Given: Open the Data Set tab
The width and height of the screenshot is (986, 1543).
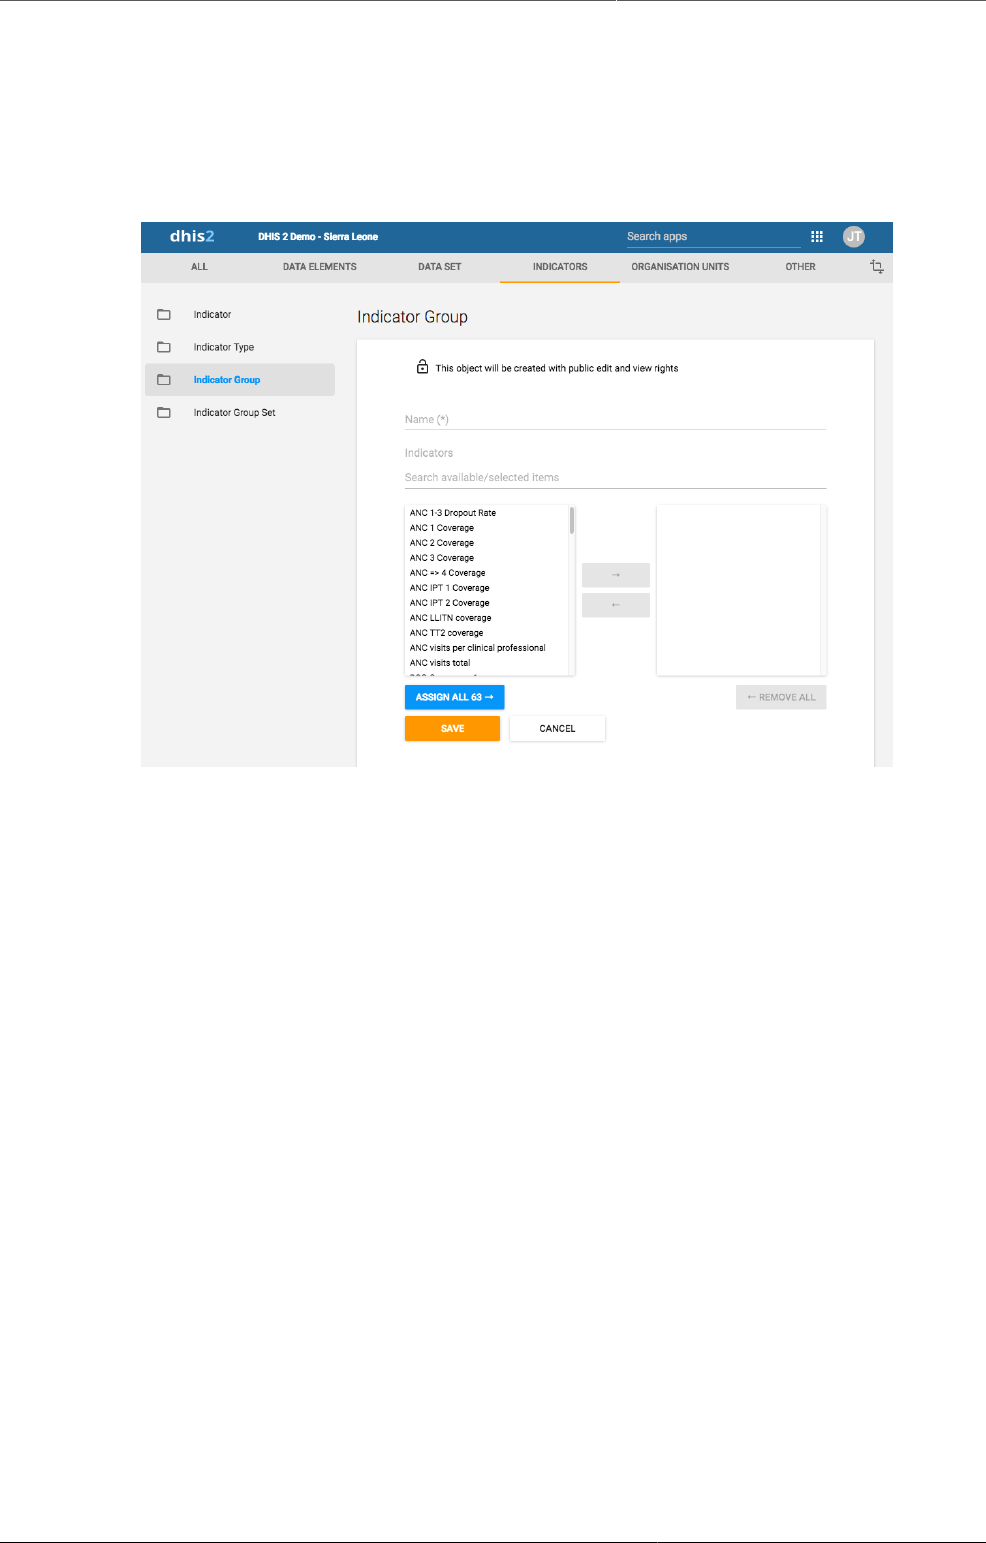Looking at the screenshot, I should (440, 267).
